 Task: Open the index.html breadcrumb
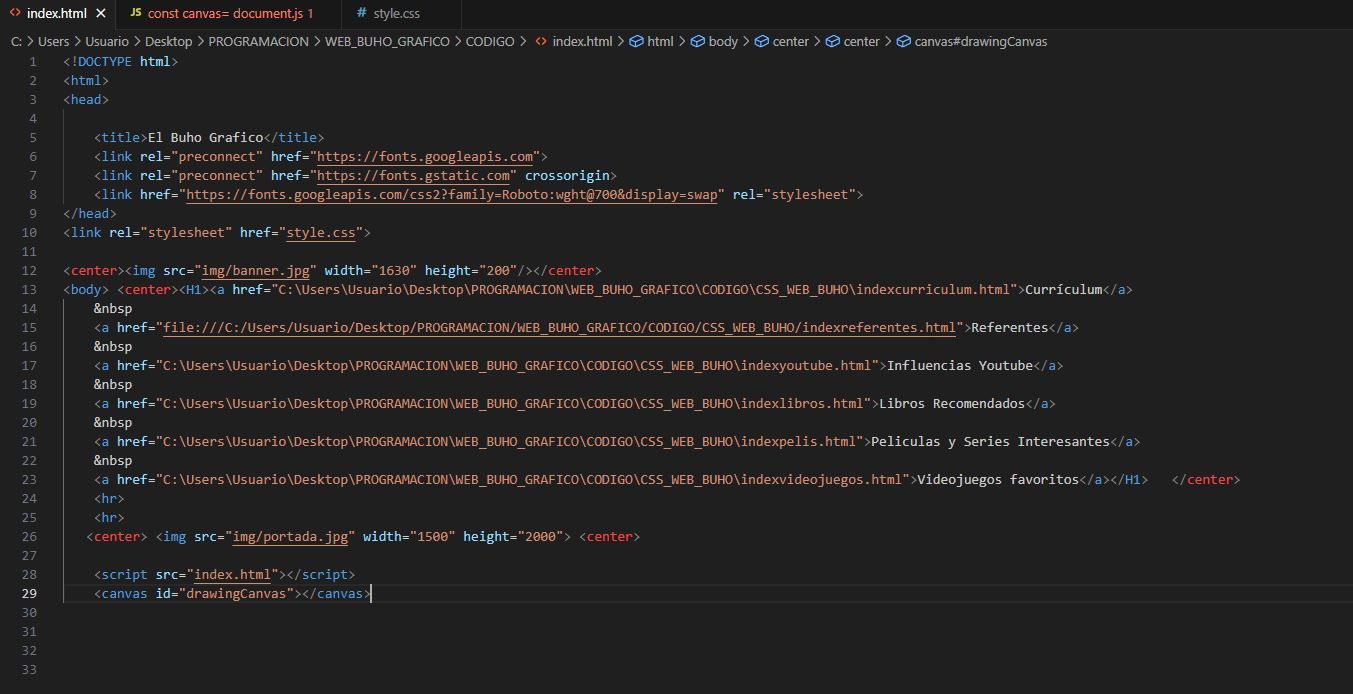[x=582, y=41]
